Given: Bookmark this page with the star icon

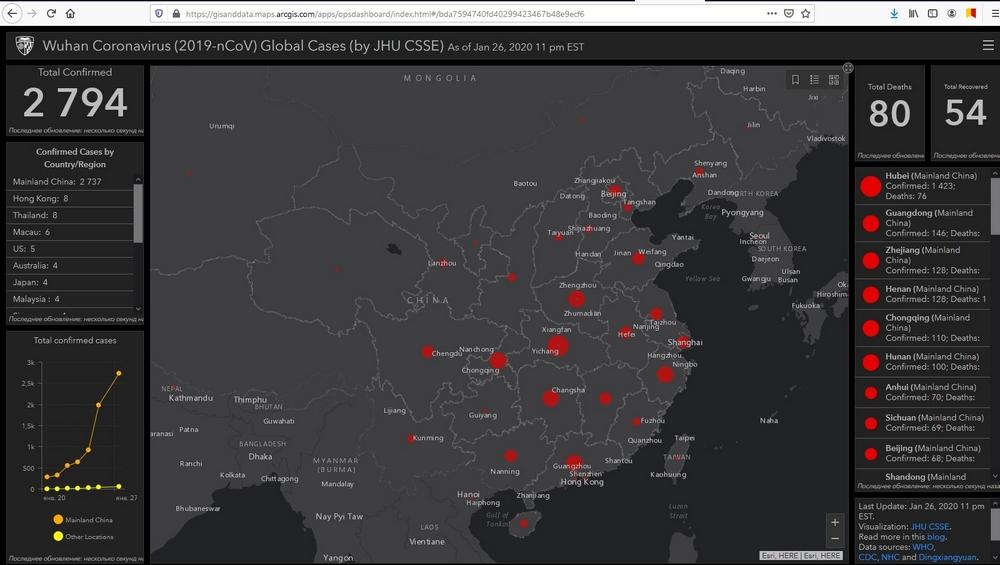Looking at the screenshot, I should (806, 14).
